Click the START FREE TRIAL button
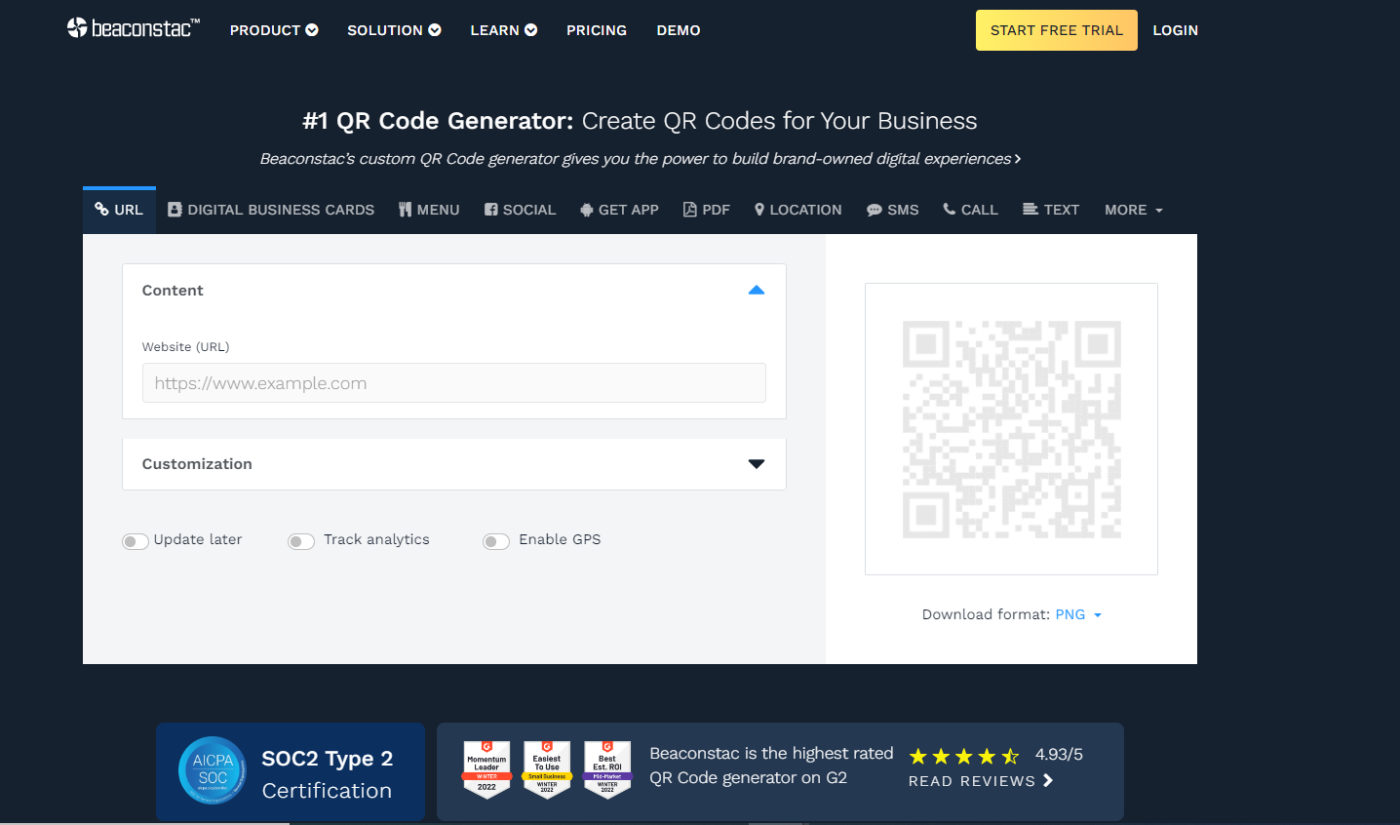1400x825 pixels. coord(1056,30)
